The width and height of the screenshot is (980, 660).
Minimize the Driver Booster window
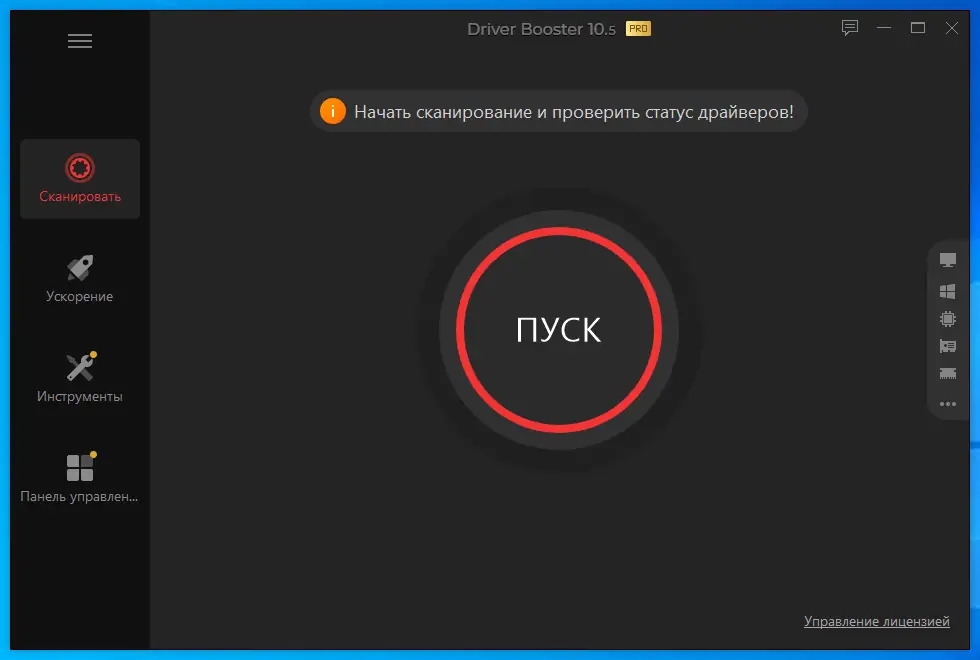pos(883,28)
